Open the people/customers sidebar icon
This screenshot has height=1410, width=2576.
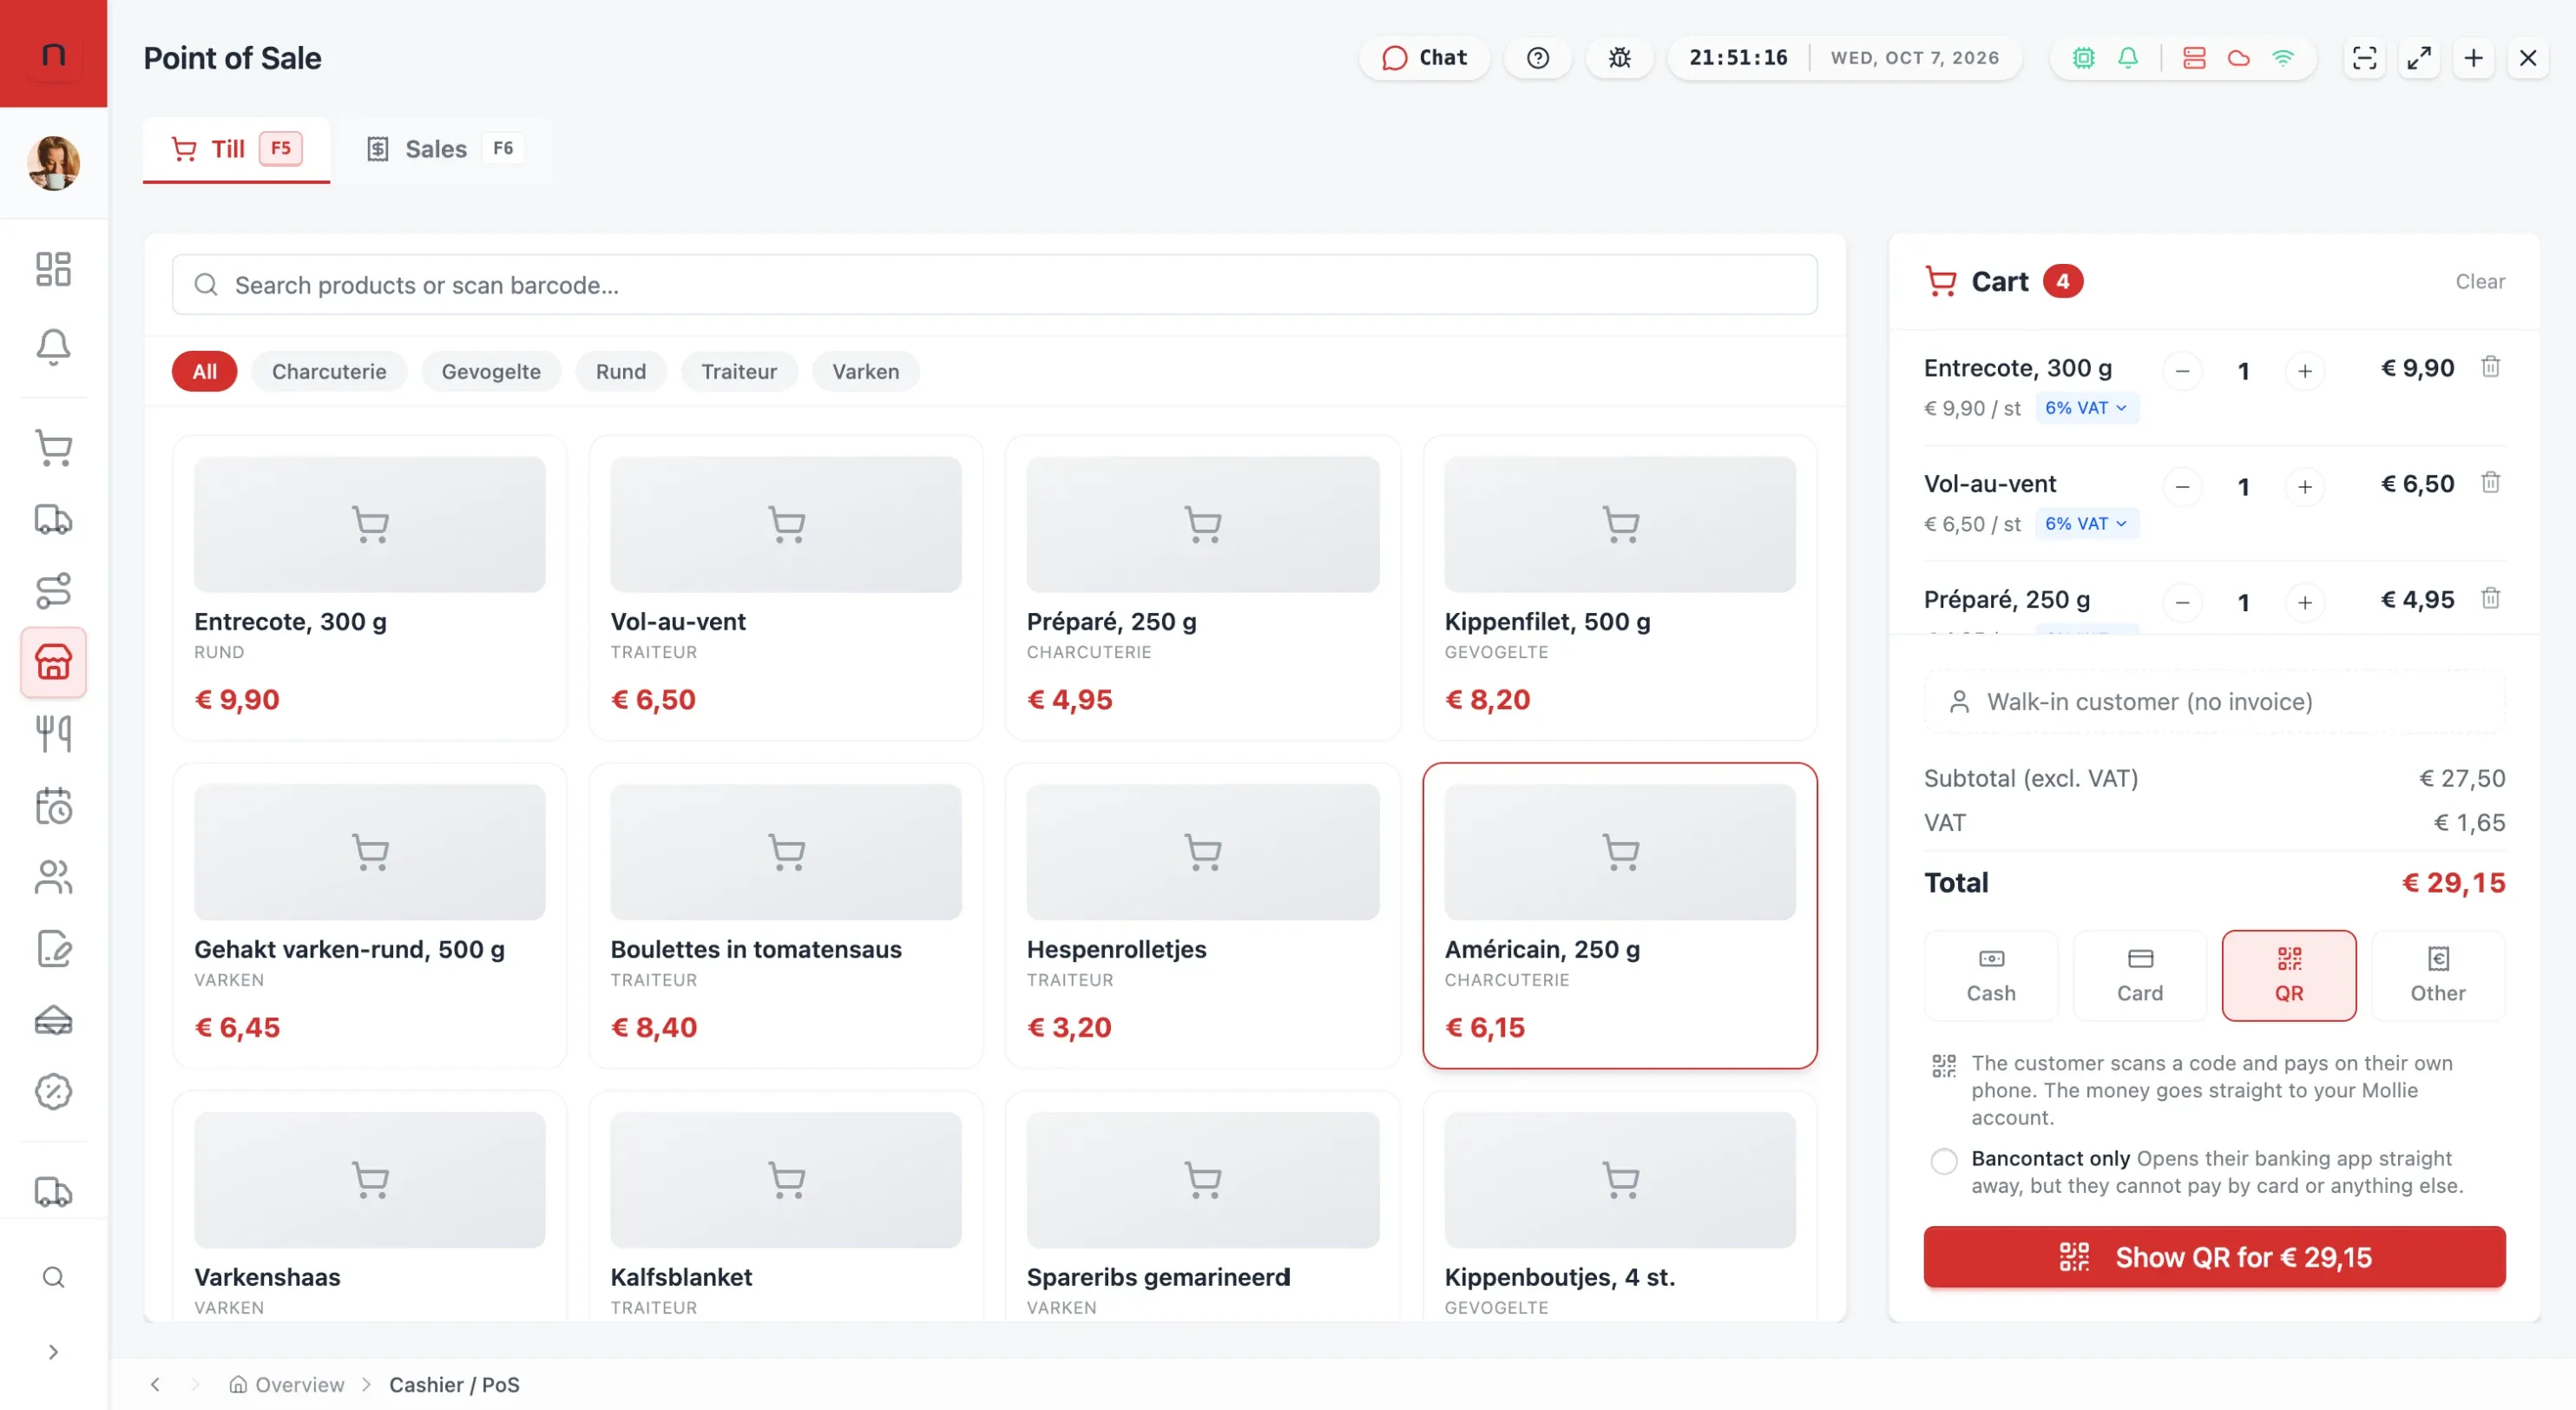point(53,877)
